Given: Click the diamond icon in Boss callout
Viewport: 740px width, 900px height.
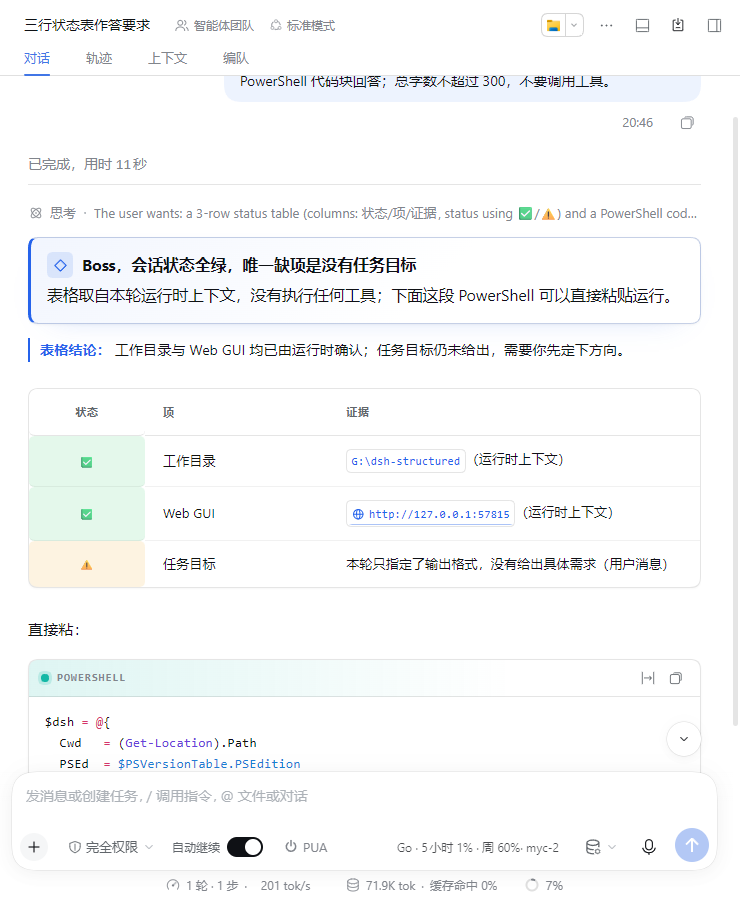Looking at the screenshot, I should point(60,265).
